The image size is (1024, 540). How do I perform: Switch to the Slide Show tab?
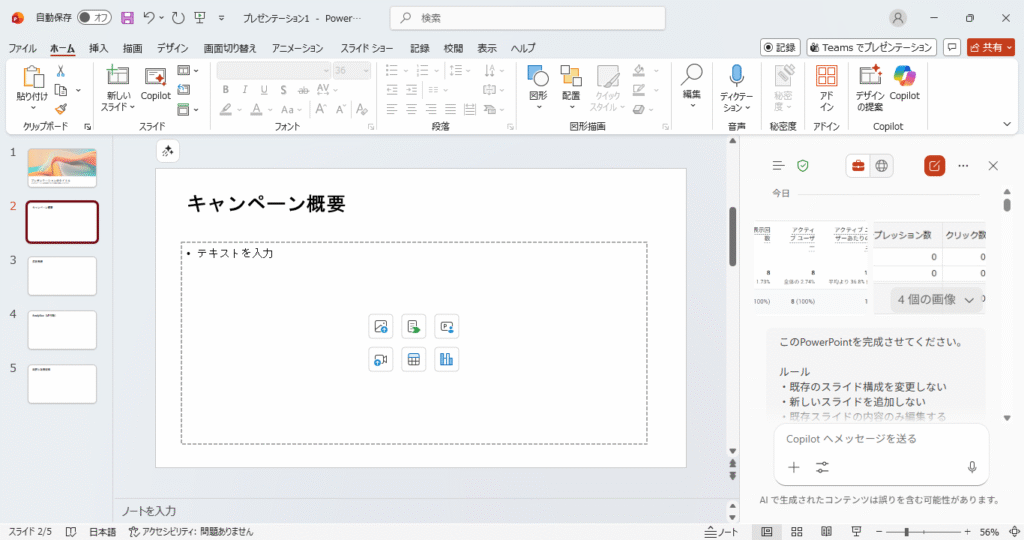(x=367, y=48)
